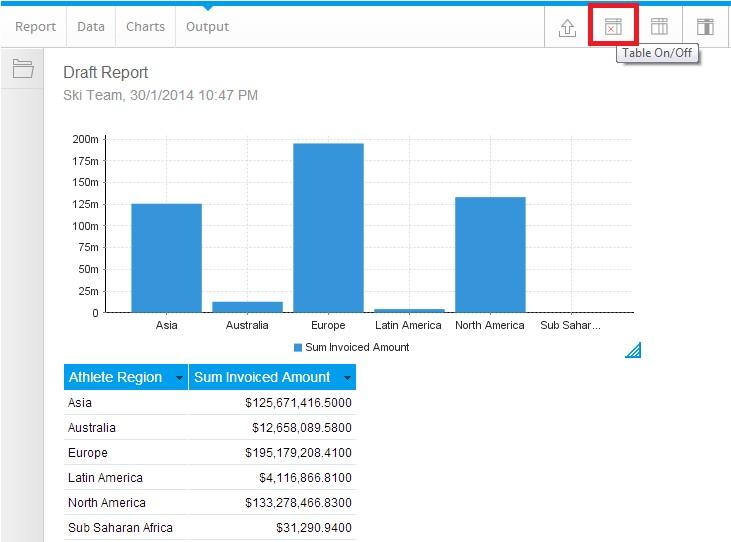Click the 'Ski Team, 30/1/2014 10:47 PM' subtitle

tap(160, 95)
